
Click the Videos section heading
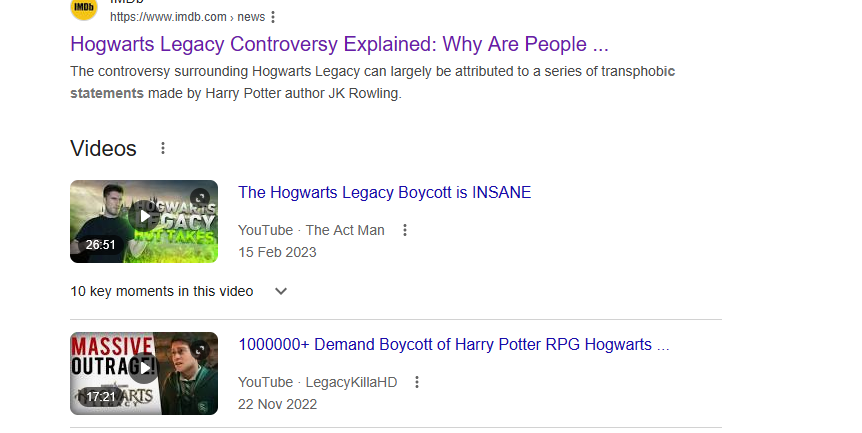point(103,148)
